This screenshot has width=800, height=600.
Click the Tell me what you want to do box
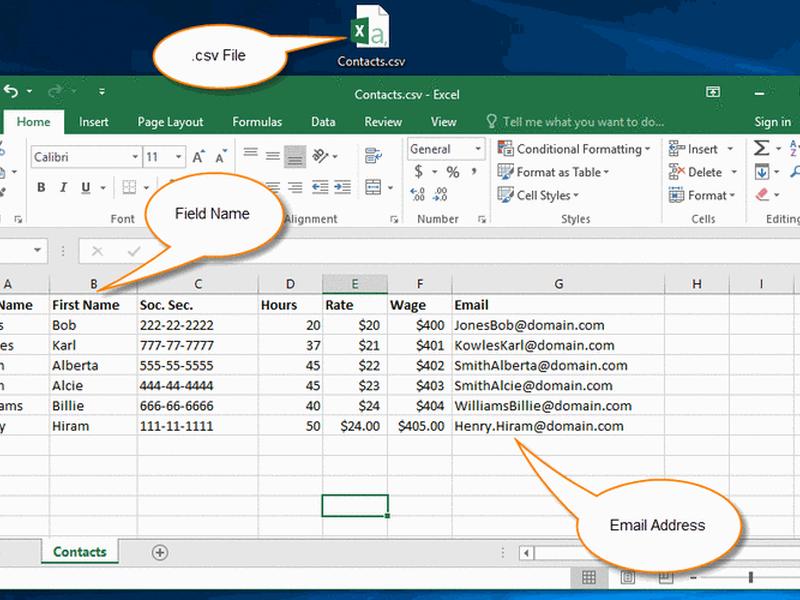click(575, 122)
